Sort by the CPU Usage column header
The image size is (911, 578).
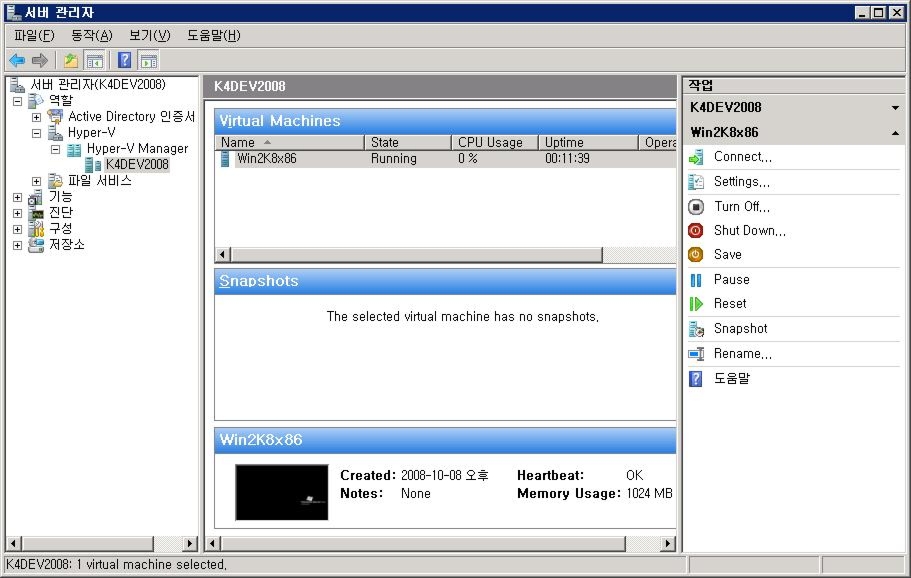pyautogui.click(x=495, y=142)
